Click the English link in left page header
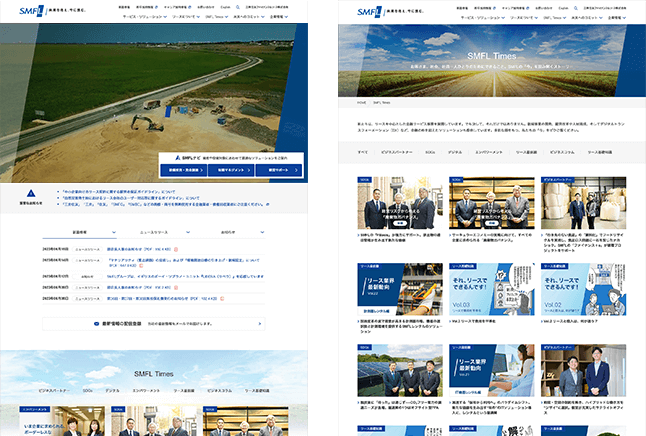Viewport: 646px width, 436px height. pyautogui.click(x=227, y=7)
